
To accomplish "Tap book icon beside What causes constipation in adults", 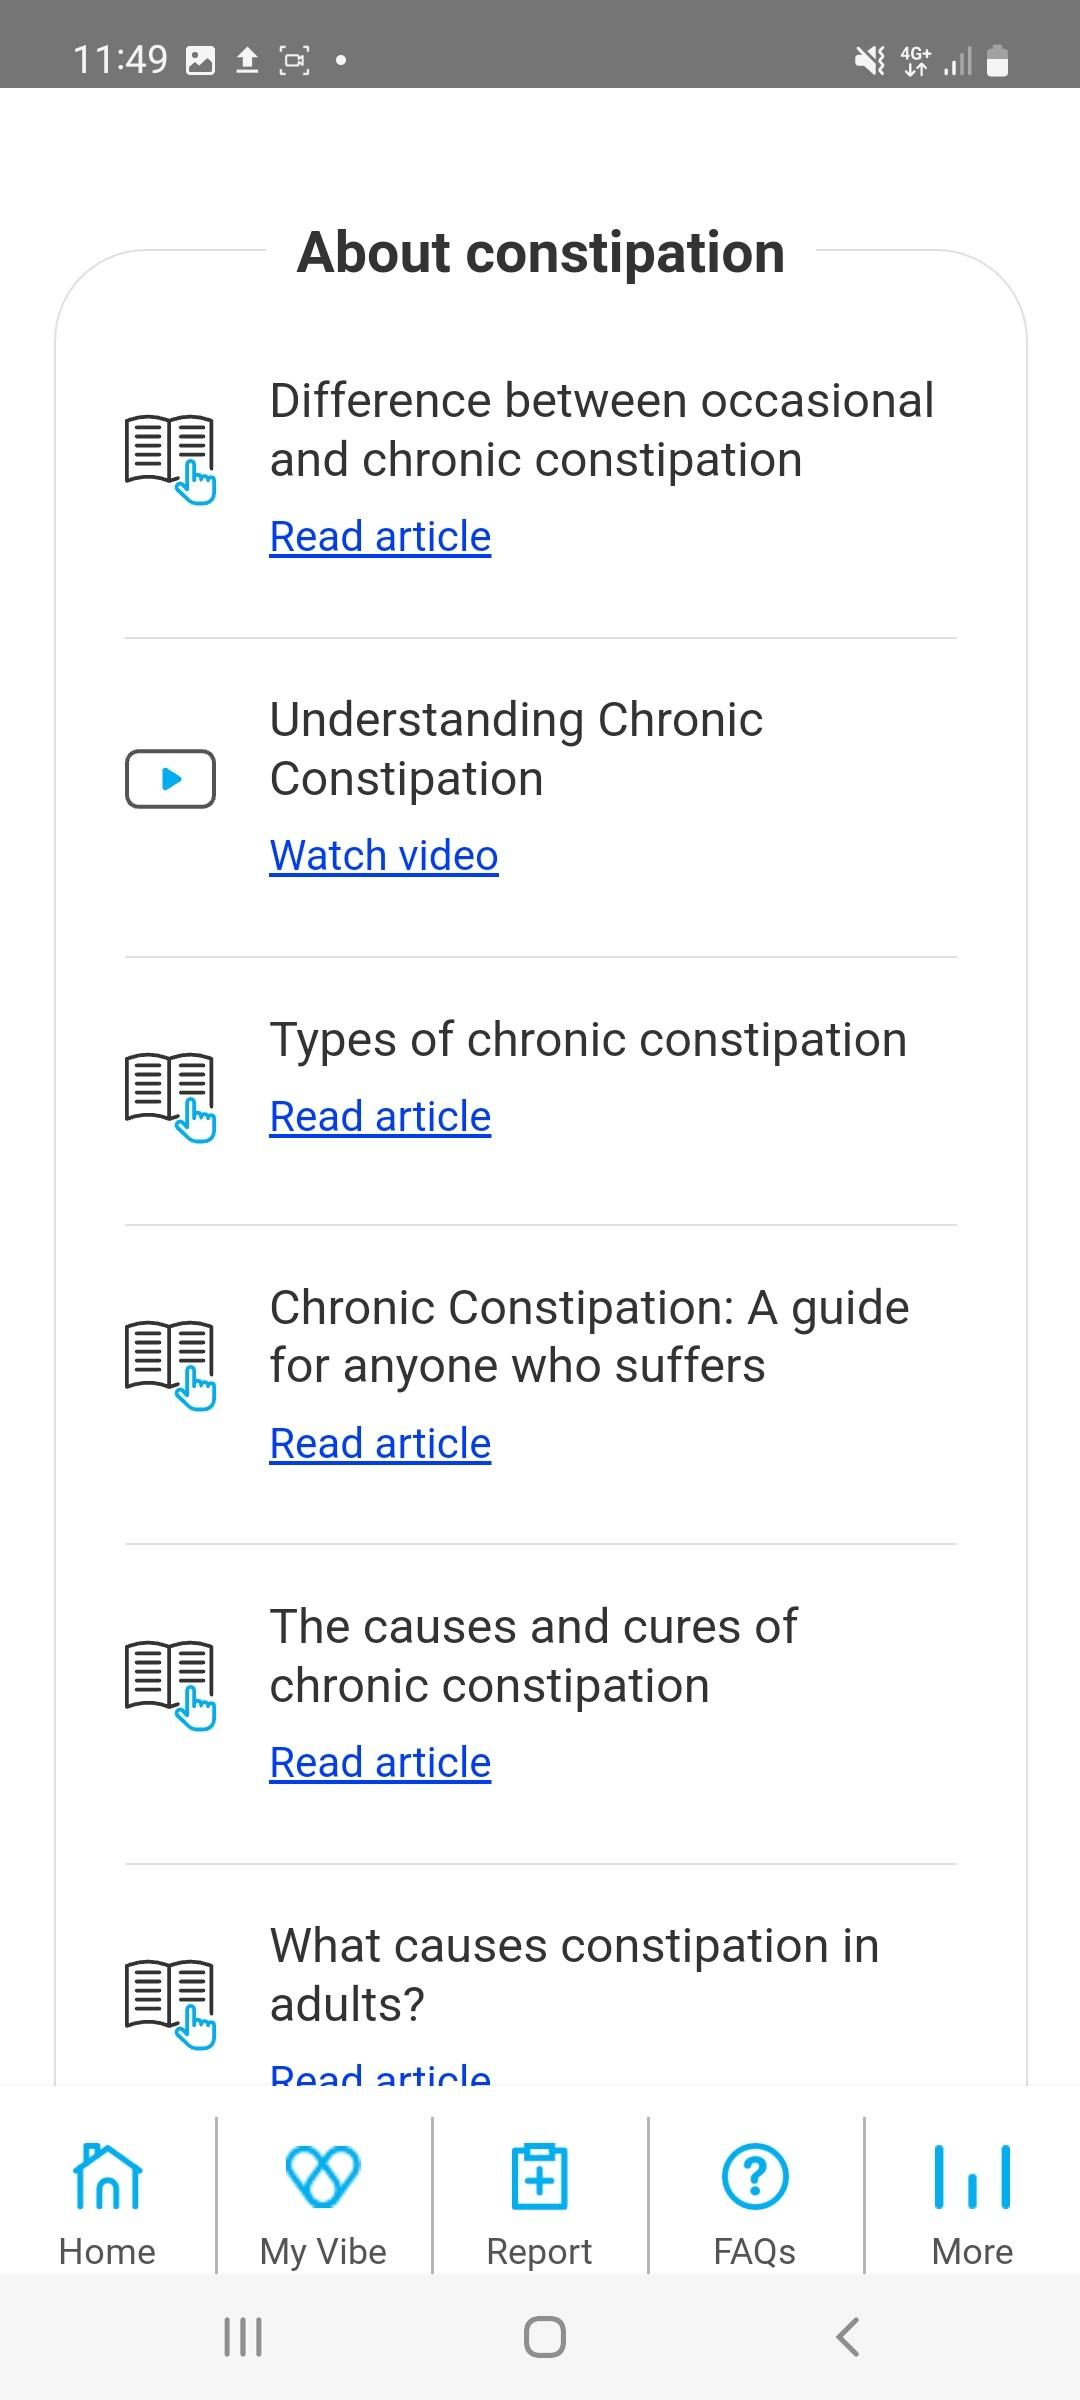I will point(170,2003).
